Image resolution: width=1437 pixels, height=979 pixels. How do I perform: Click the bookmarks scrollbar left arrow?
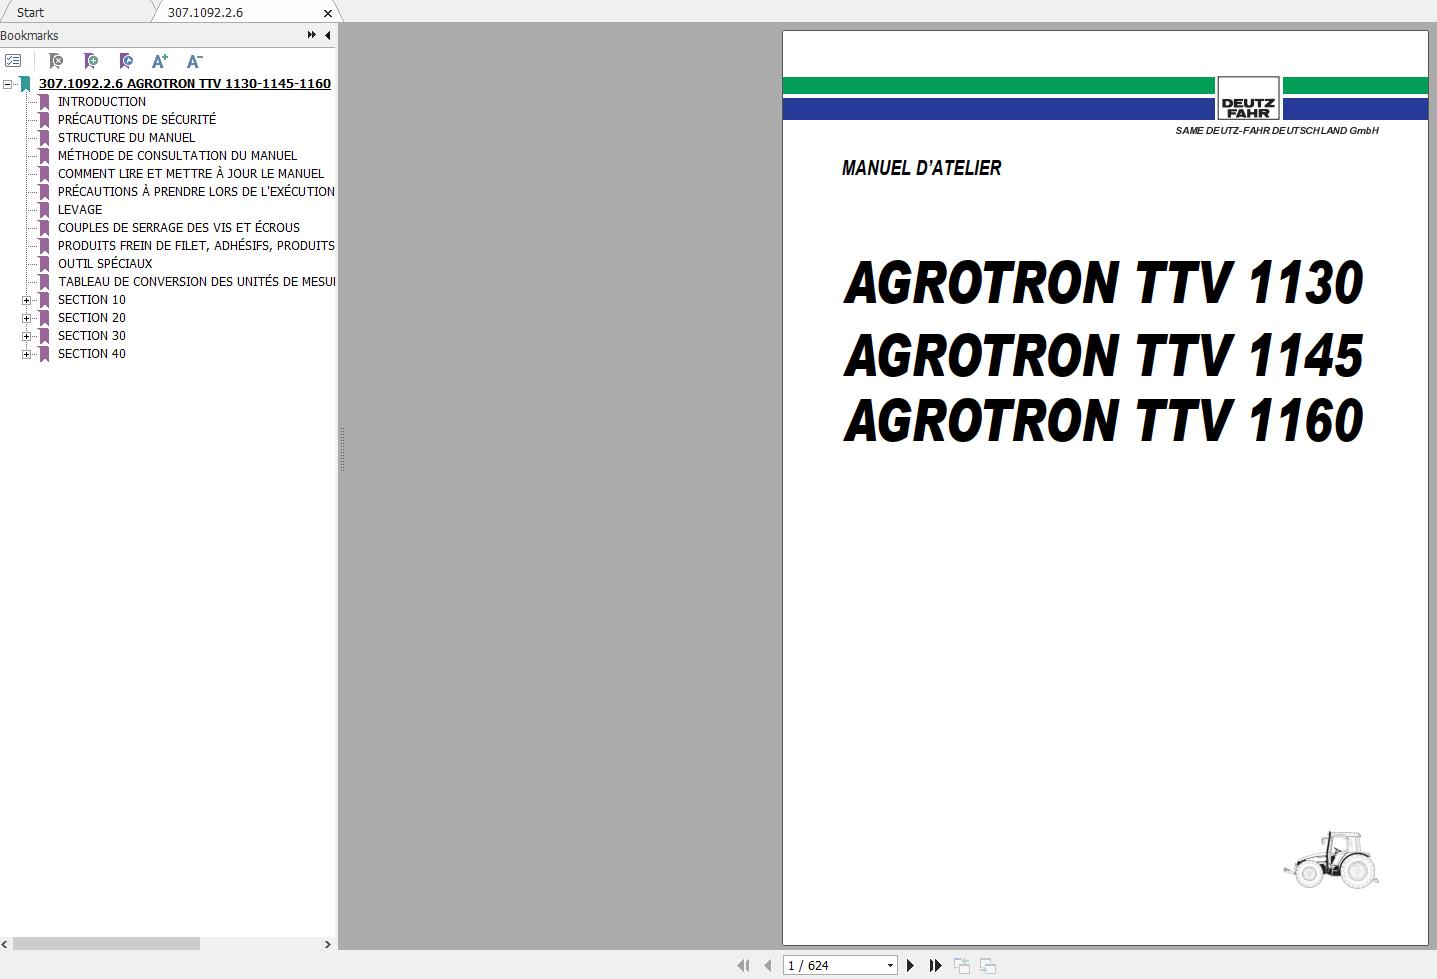6,944
